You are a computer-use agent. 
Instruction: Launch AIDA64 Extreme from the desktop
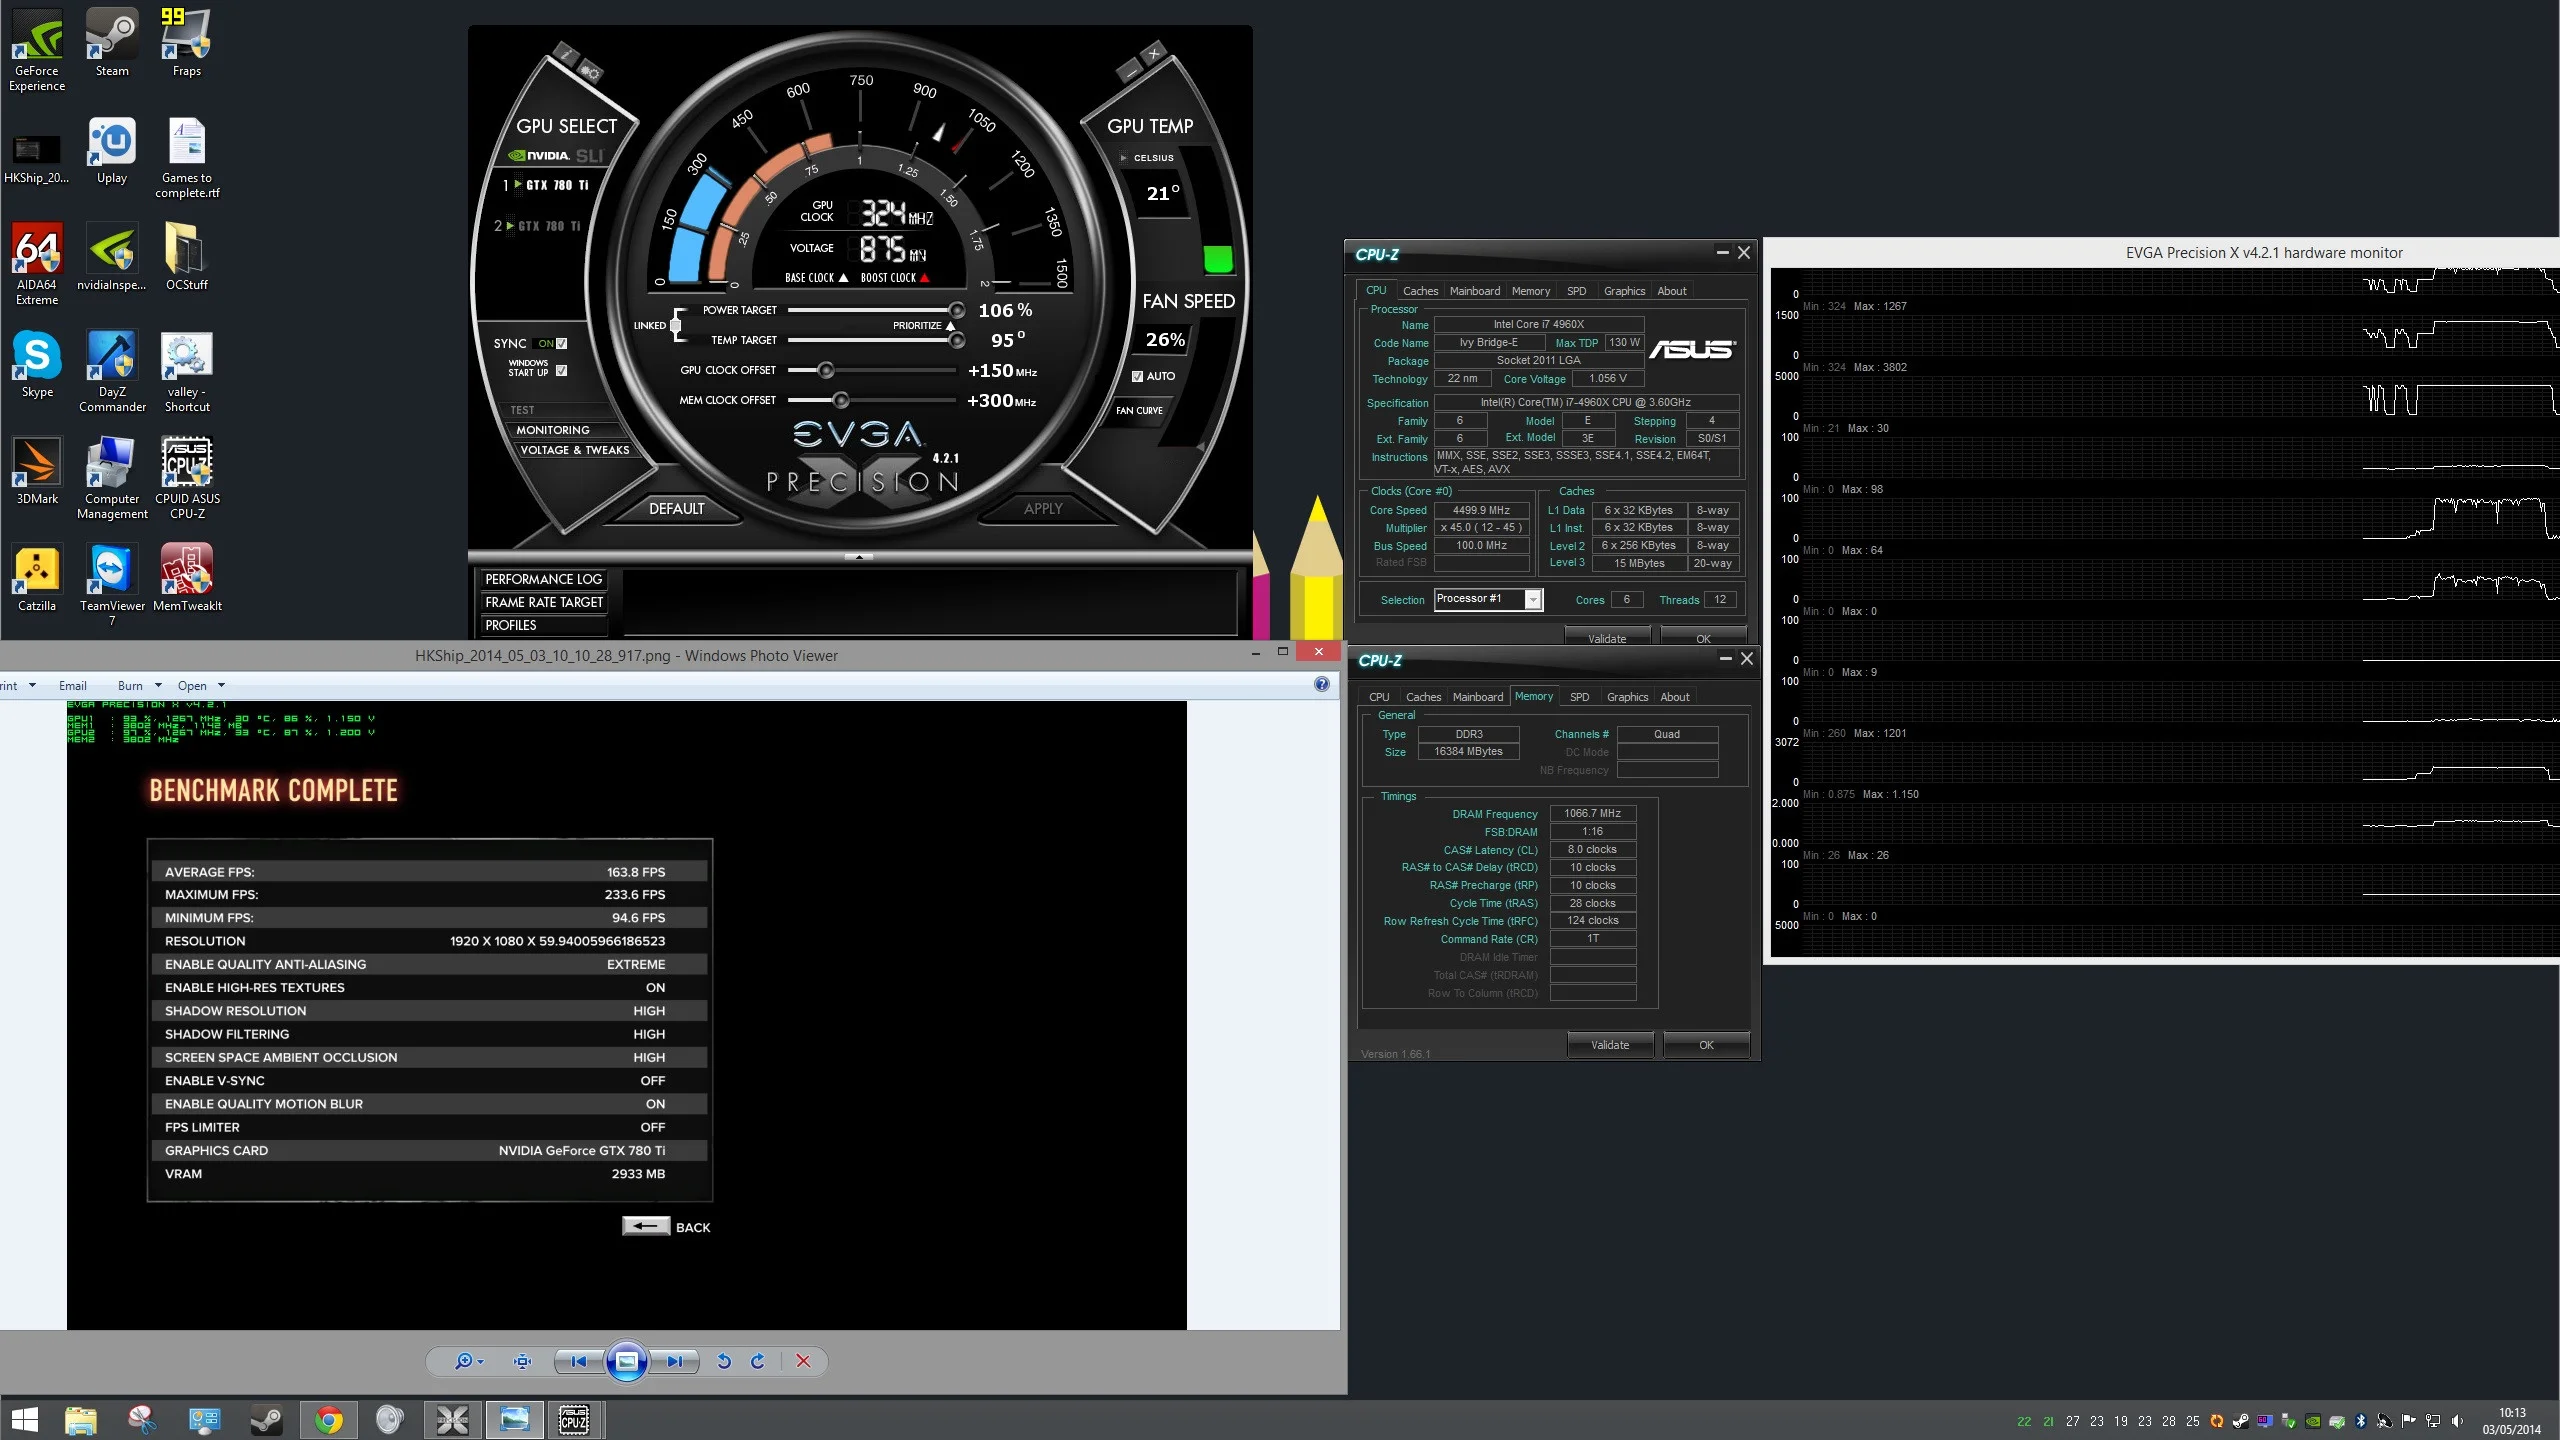tap(37, 265)
